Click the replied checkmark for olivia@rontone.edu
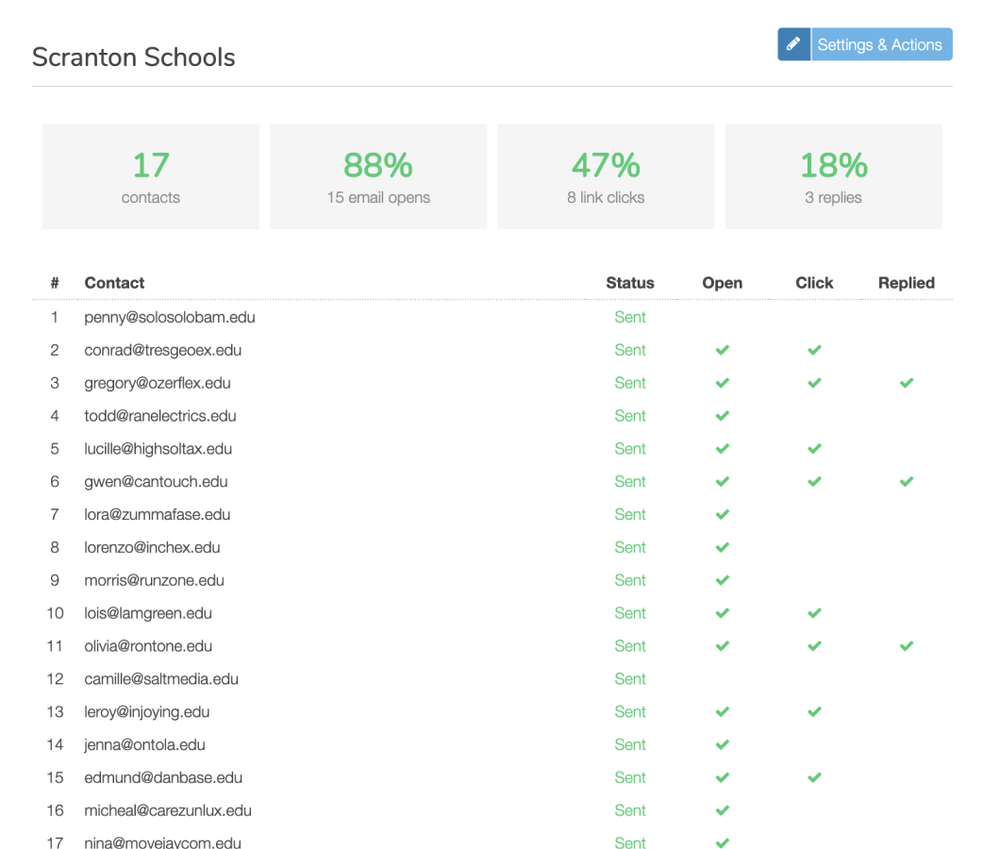 [x=906, y=646]
